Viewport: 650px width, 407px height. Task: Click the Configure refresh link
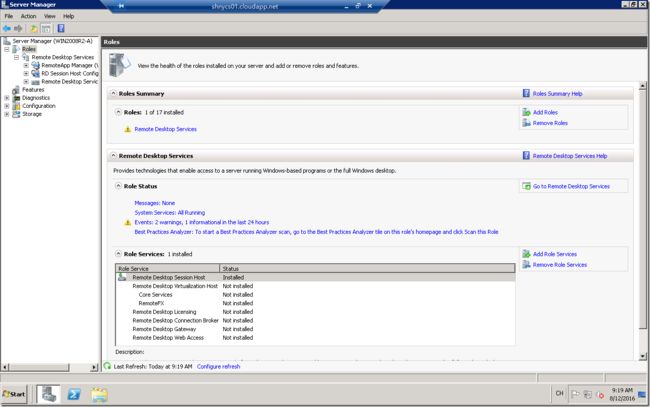218,366
